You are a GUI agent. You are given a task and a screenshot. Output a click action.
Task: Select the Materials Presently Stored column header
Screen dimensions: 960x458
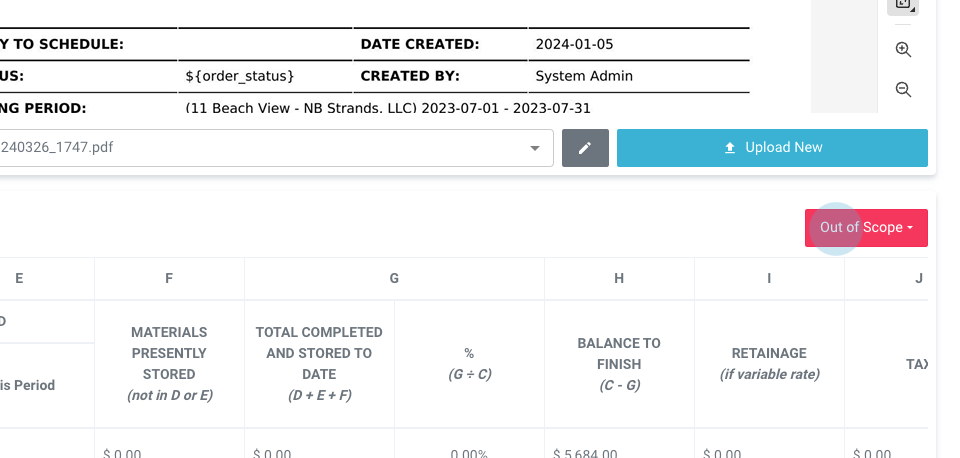(x=169, y=363)
